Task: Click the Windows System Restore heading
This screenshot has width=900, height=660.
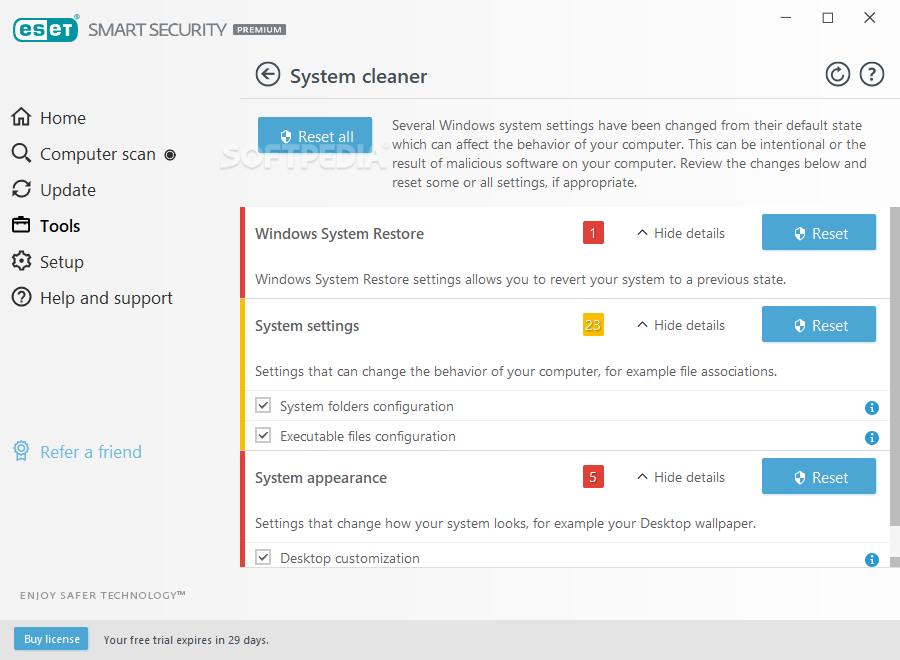Action: point(339,234)
